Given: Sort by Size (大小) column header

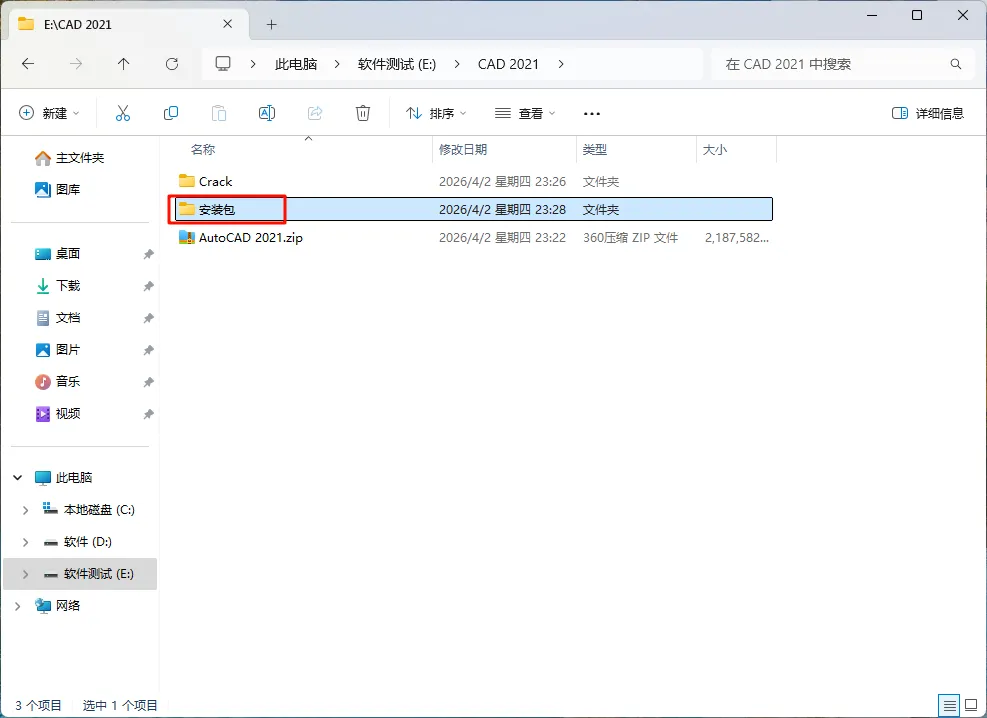Looking at the screenshot, I should [x=714, y=150].
